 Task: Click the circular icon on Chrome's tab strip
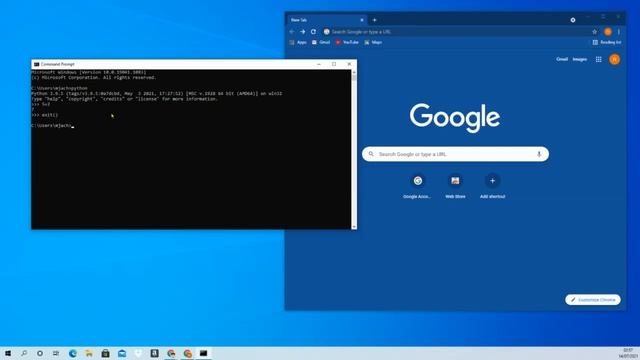573,20
